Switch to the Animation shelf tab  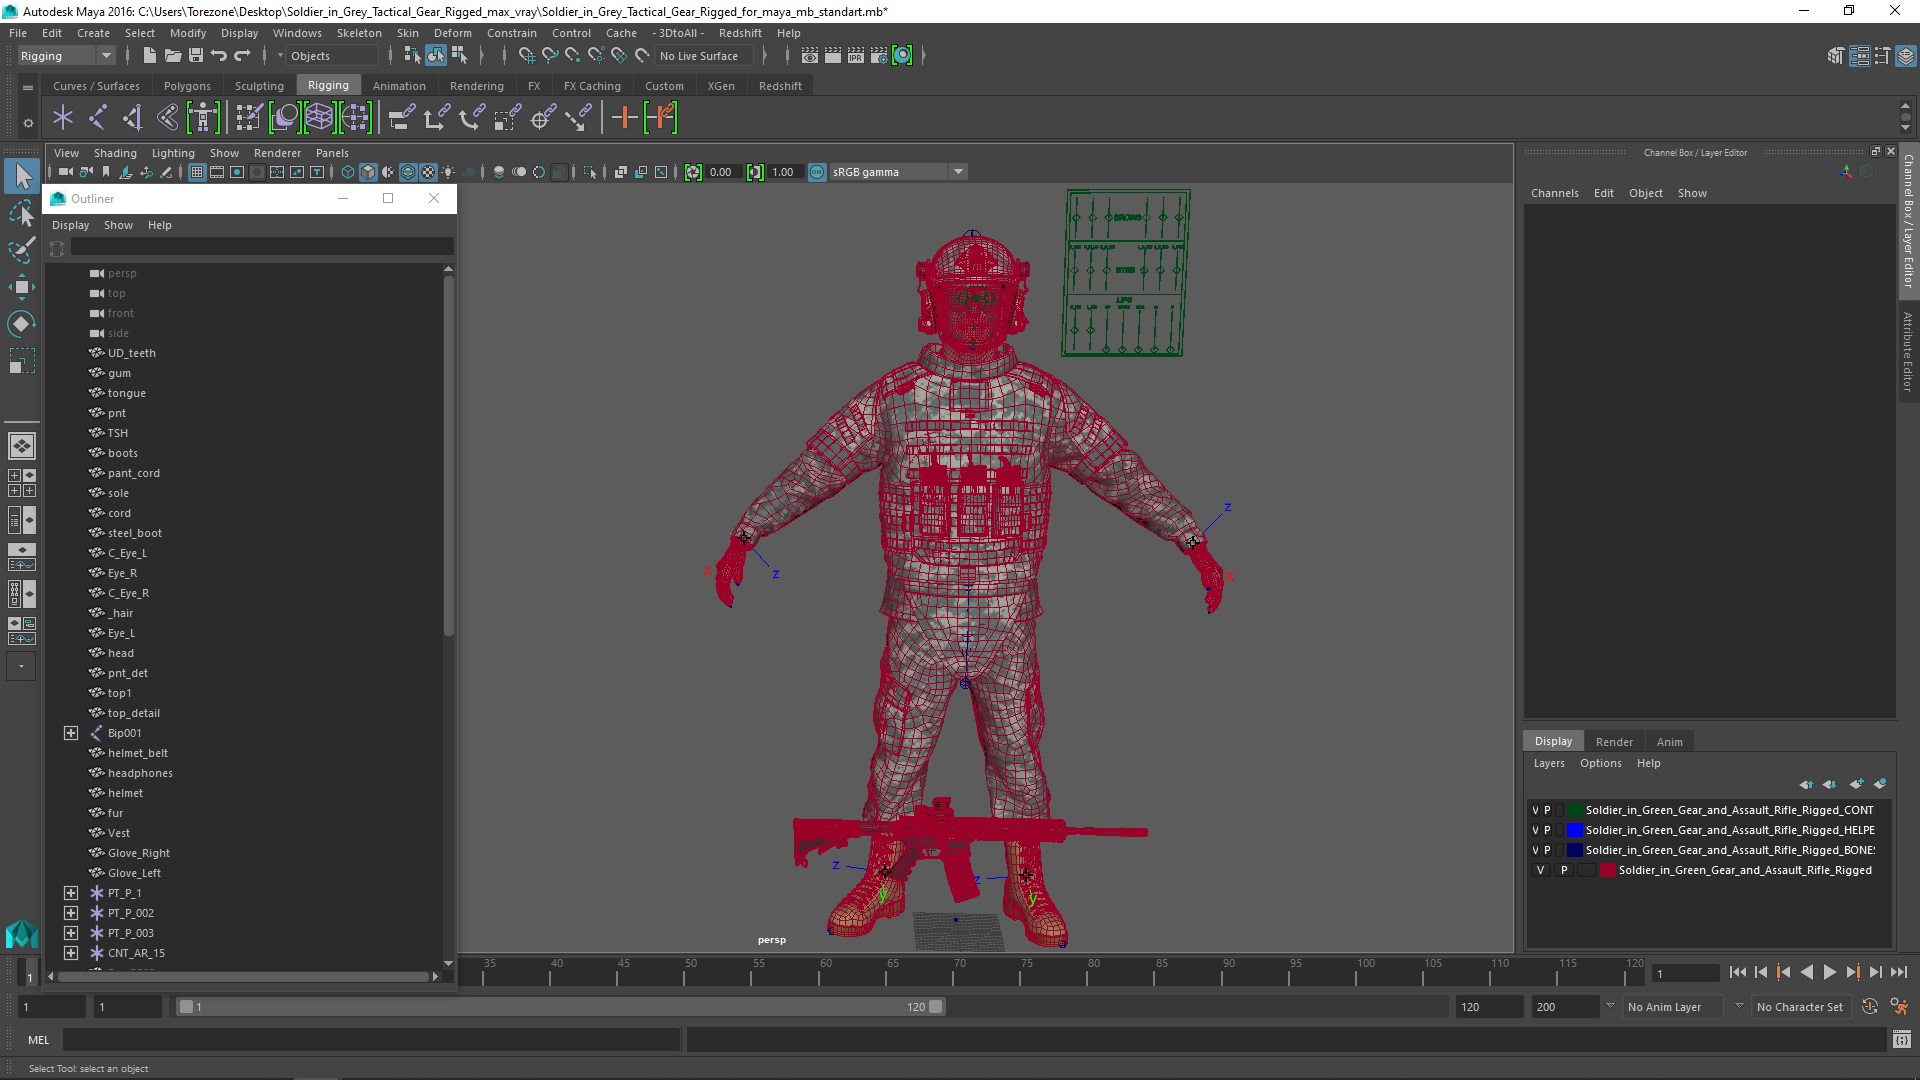(399, 86)
